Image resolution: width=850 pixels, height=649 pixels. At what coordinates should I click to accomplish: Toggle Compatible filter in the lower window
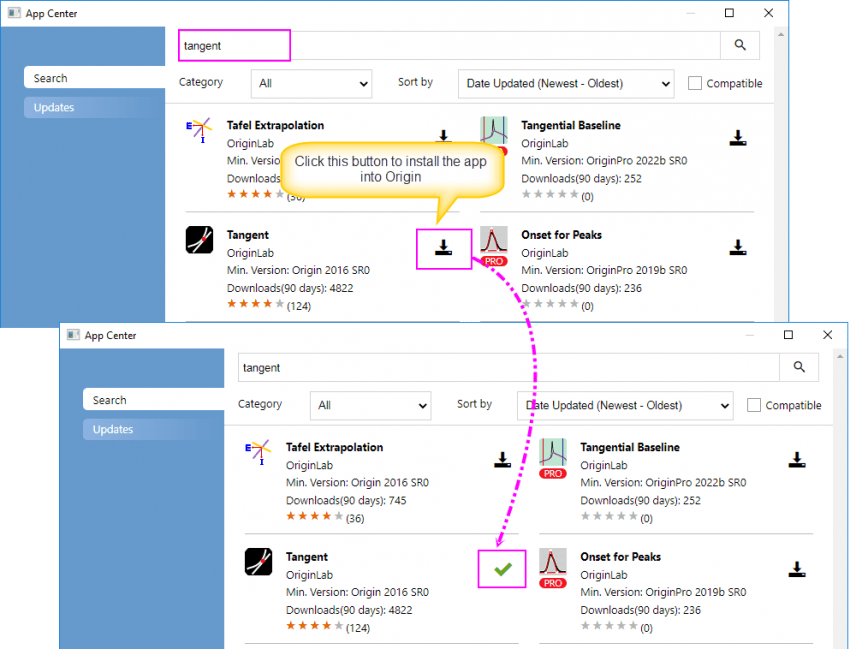click(x=753, y=405)
